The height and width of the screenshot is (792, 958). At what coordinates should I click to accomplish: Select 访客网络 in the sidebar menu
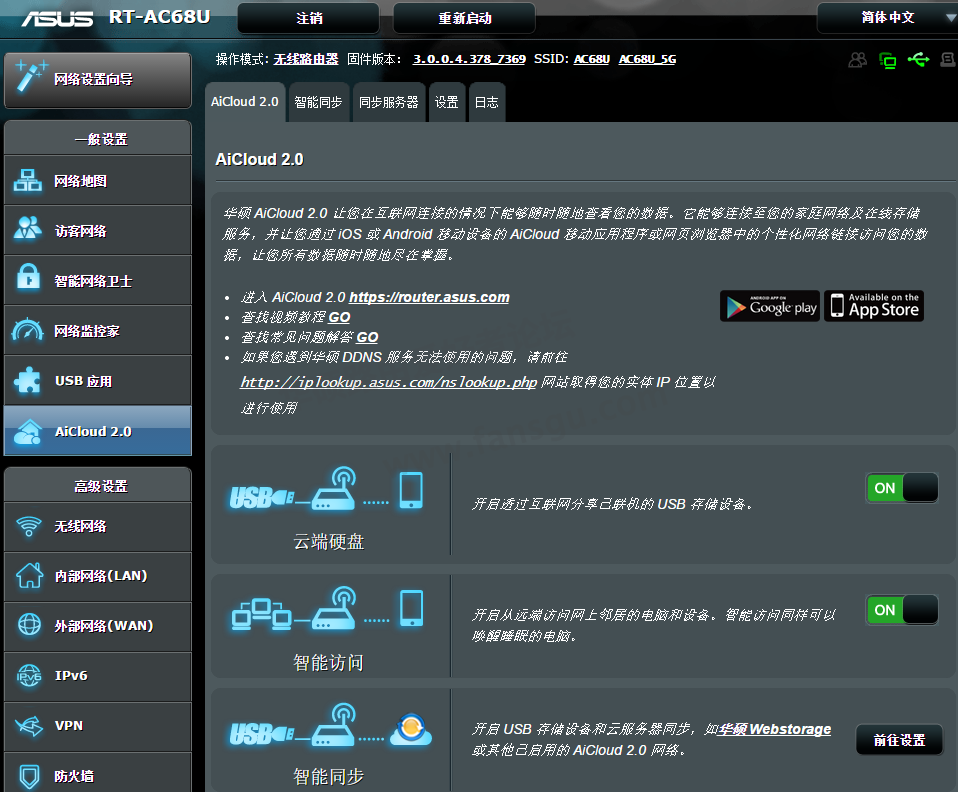pyautogui.click(x=98, y=230)
